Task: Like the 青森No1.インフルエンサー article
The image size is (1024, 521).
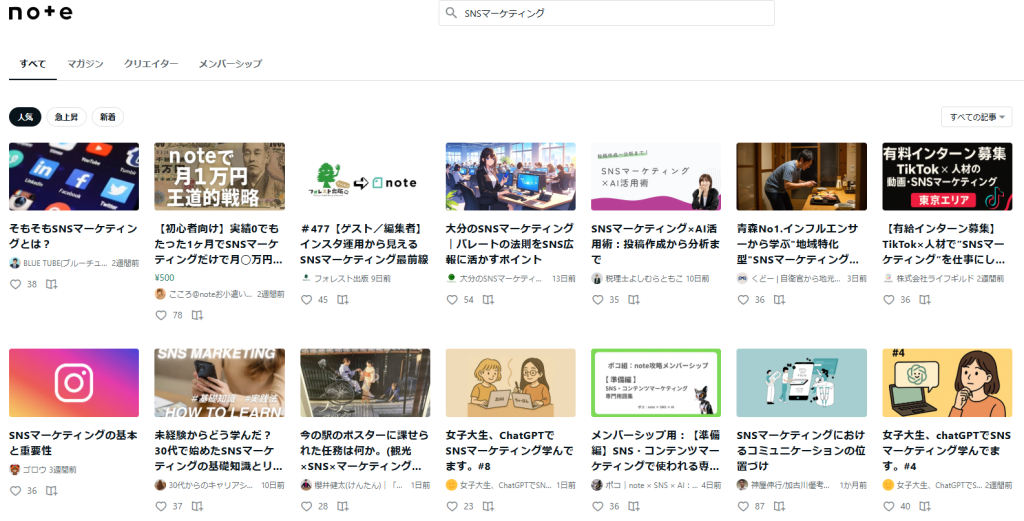Action: point(743,300)
